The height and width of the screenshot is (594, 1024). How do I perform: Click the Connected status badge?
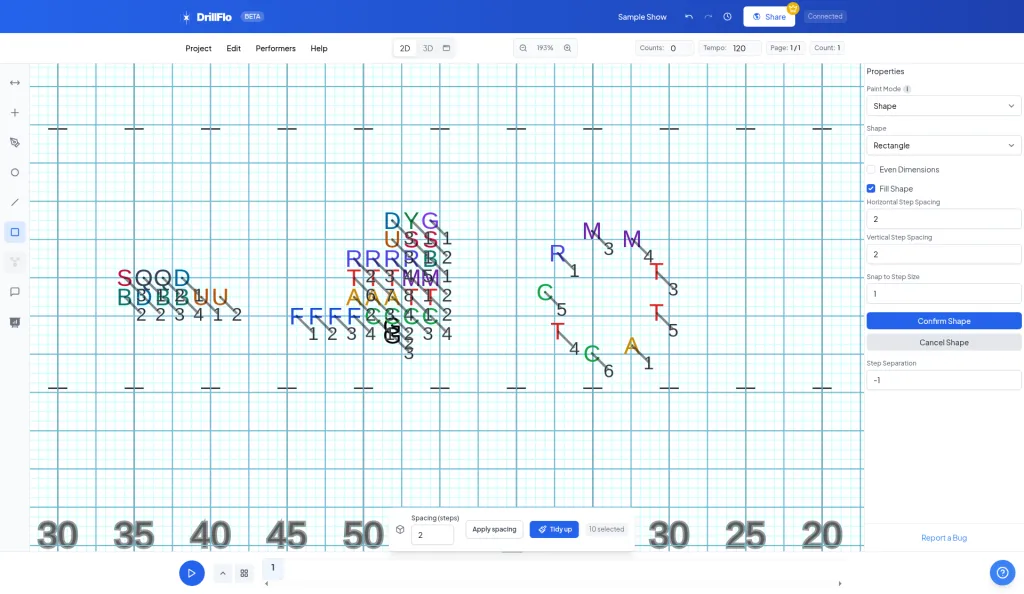(825, 16)
